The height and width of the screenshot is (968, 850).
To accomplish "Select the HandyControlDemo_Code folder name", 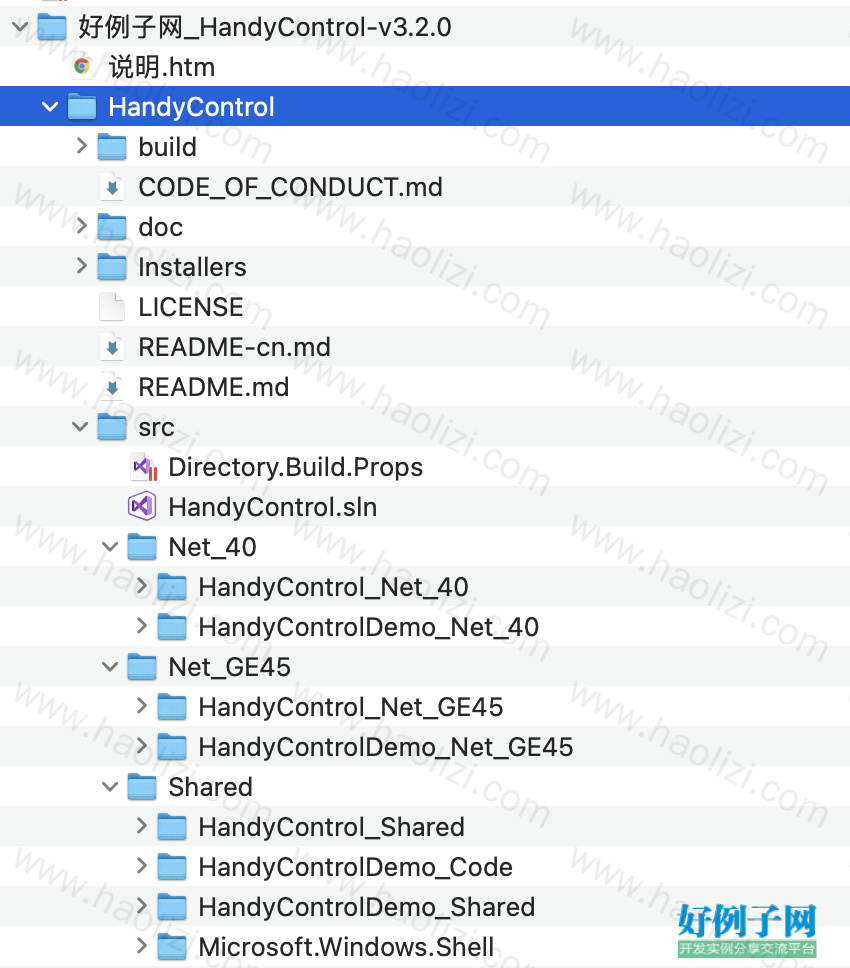I will (x=356, y=867).
